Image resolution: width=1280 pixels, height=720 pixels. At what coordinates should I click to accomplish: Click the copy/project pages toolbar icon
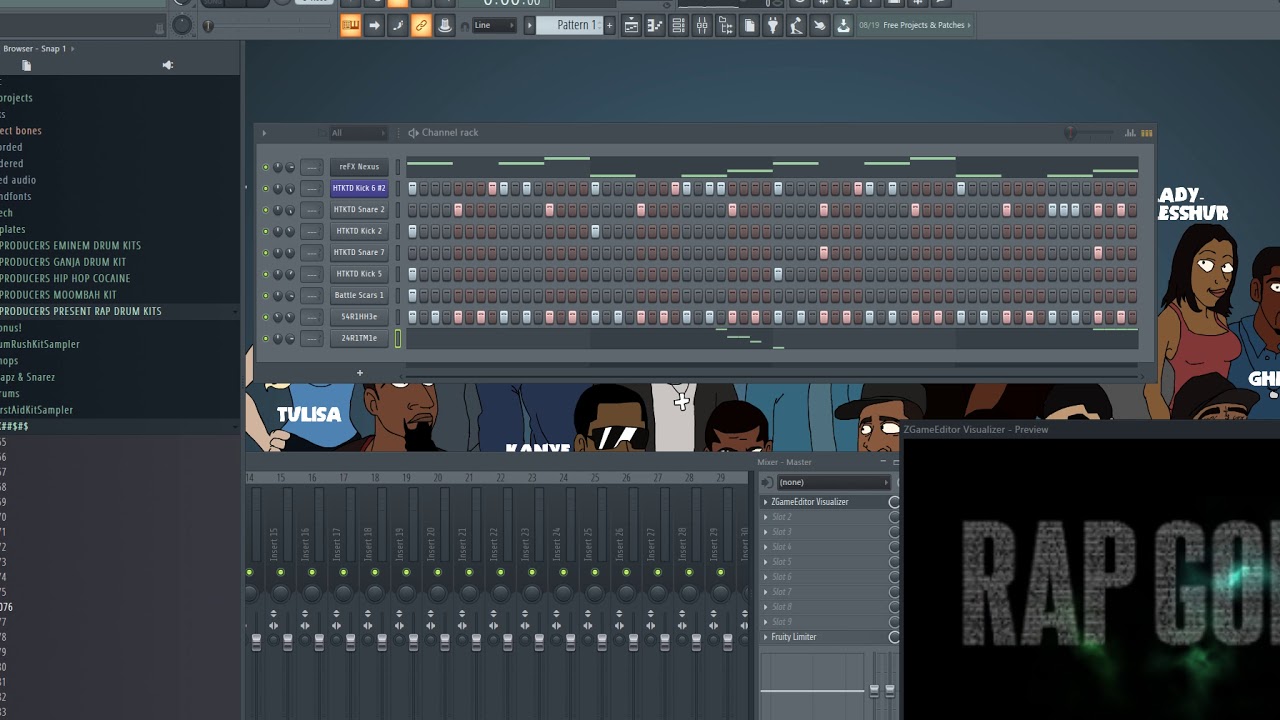coord(750,25)
